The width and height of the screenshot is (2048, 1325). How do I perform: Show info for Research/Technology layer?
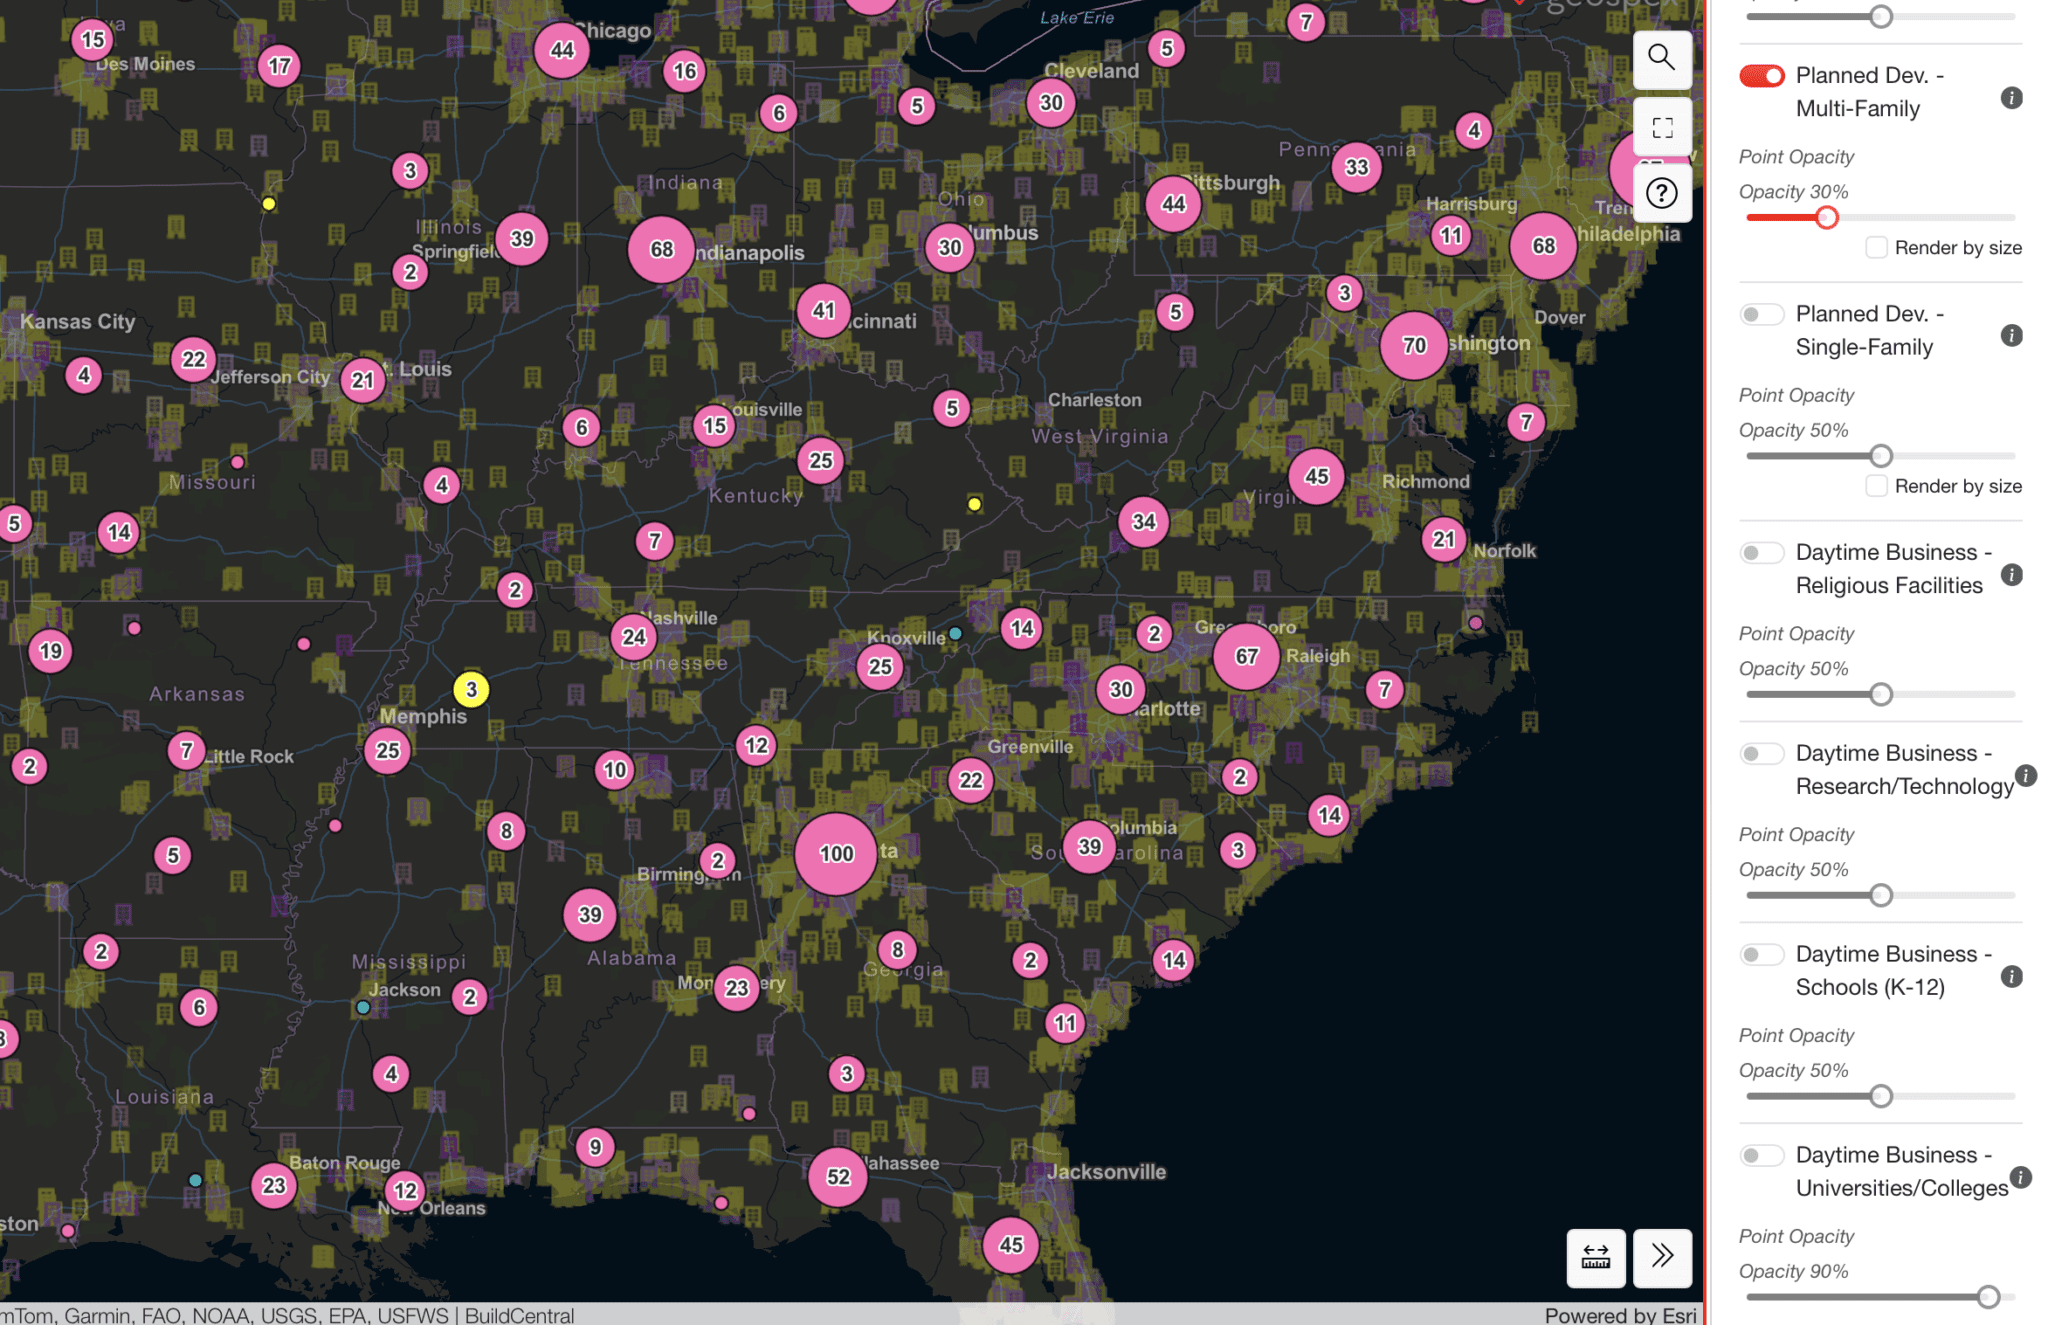[2026, 776]
